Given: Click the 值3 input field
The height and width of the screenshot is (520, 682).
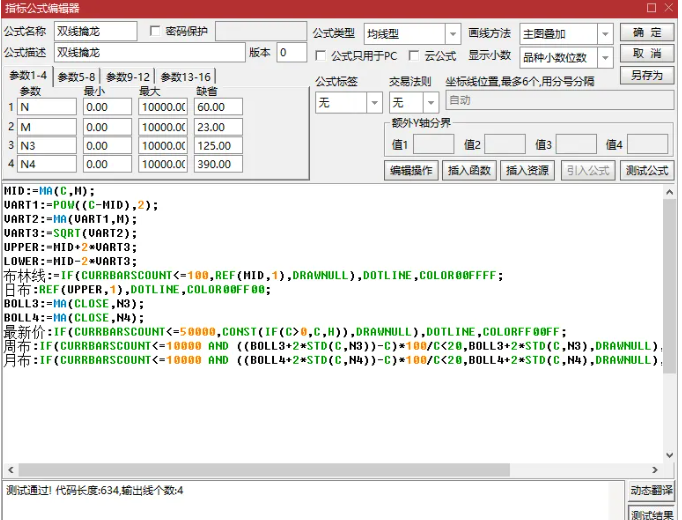Looking at the screenshot, I should (x=576, y=144).
